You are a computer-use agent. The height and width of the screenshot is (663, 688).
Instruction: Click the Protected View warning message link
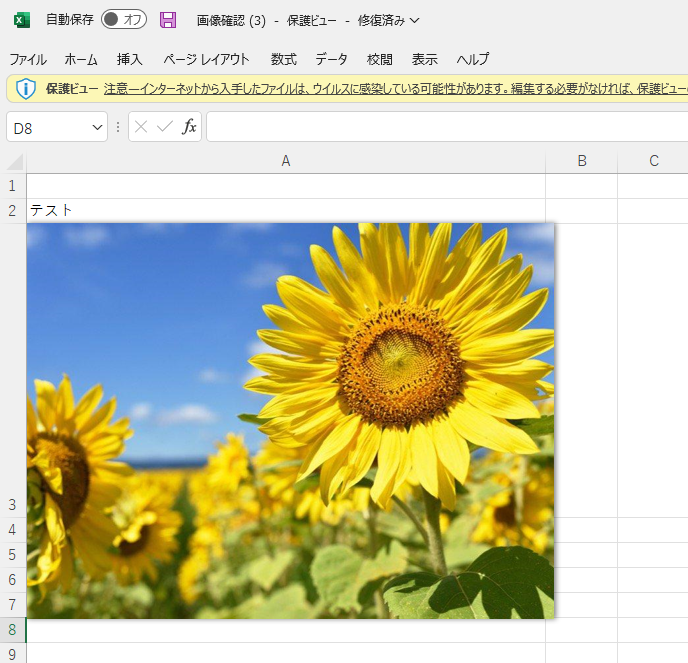coord(396,89)
